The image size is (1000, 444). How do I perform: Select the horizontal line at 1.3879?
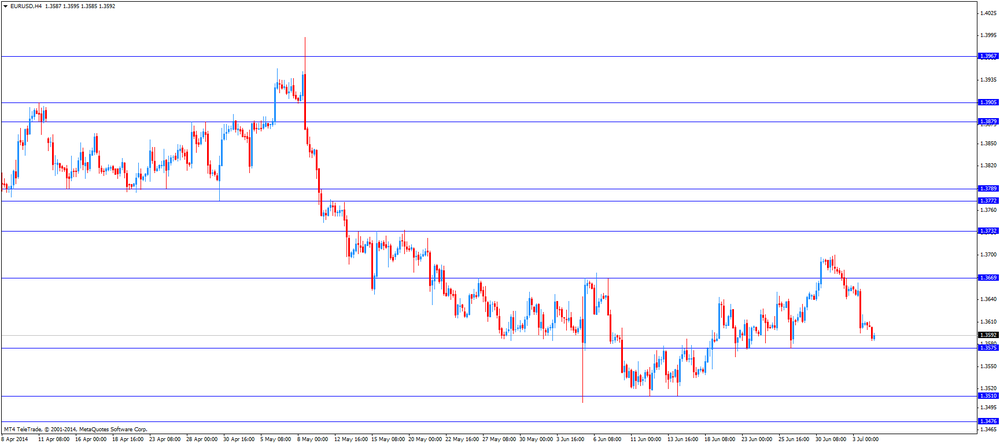point(489,121)
